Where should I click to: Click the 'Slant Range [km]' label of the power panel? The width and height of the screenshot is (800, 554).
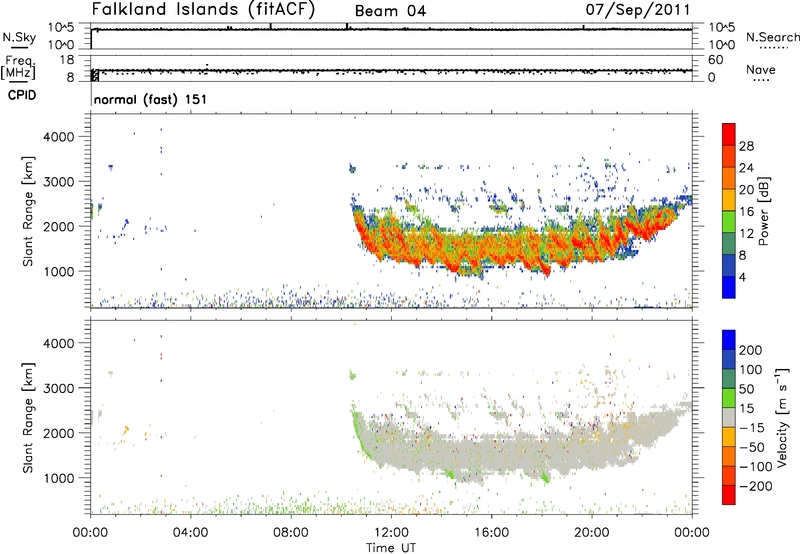(x=28, y=211)
